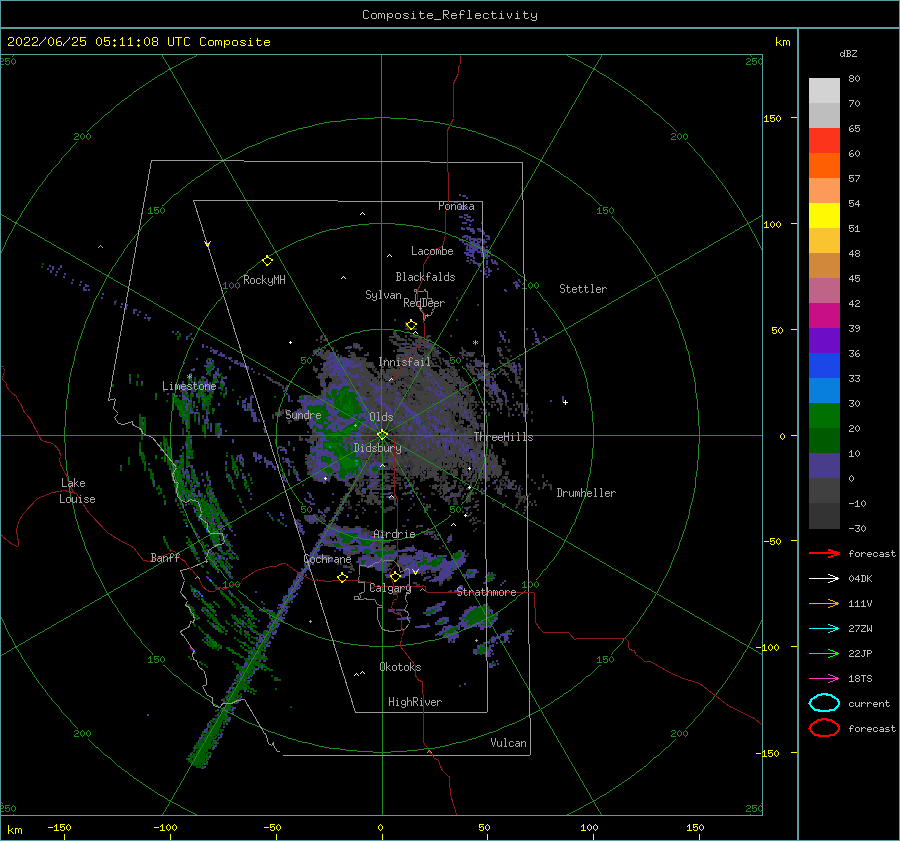Select the slate 10 dBZ color swatch
The height and width of the screenshot is (841, 900).
pyautogui.click(x=824, y=465)
